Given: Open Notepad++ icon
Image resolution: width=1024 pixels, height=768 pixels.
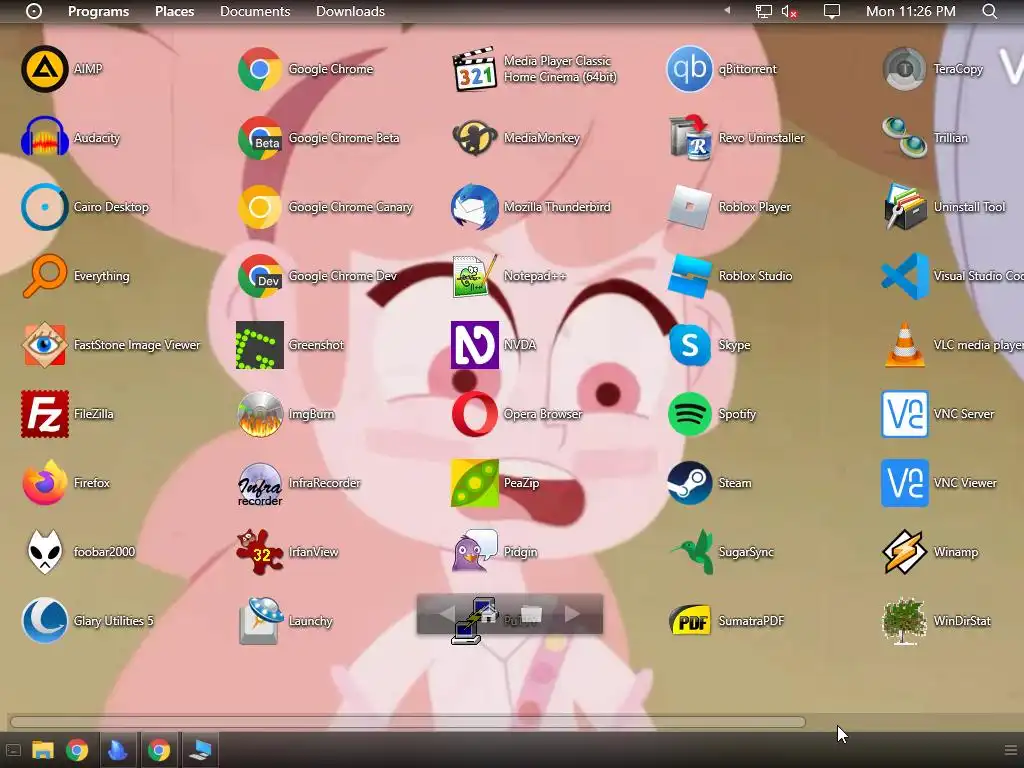Looking at the screenshot, I should click(x=475, y=276).
